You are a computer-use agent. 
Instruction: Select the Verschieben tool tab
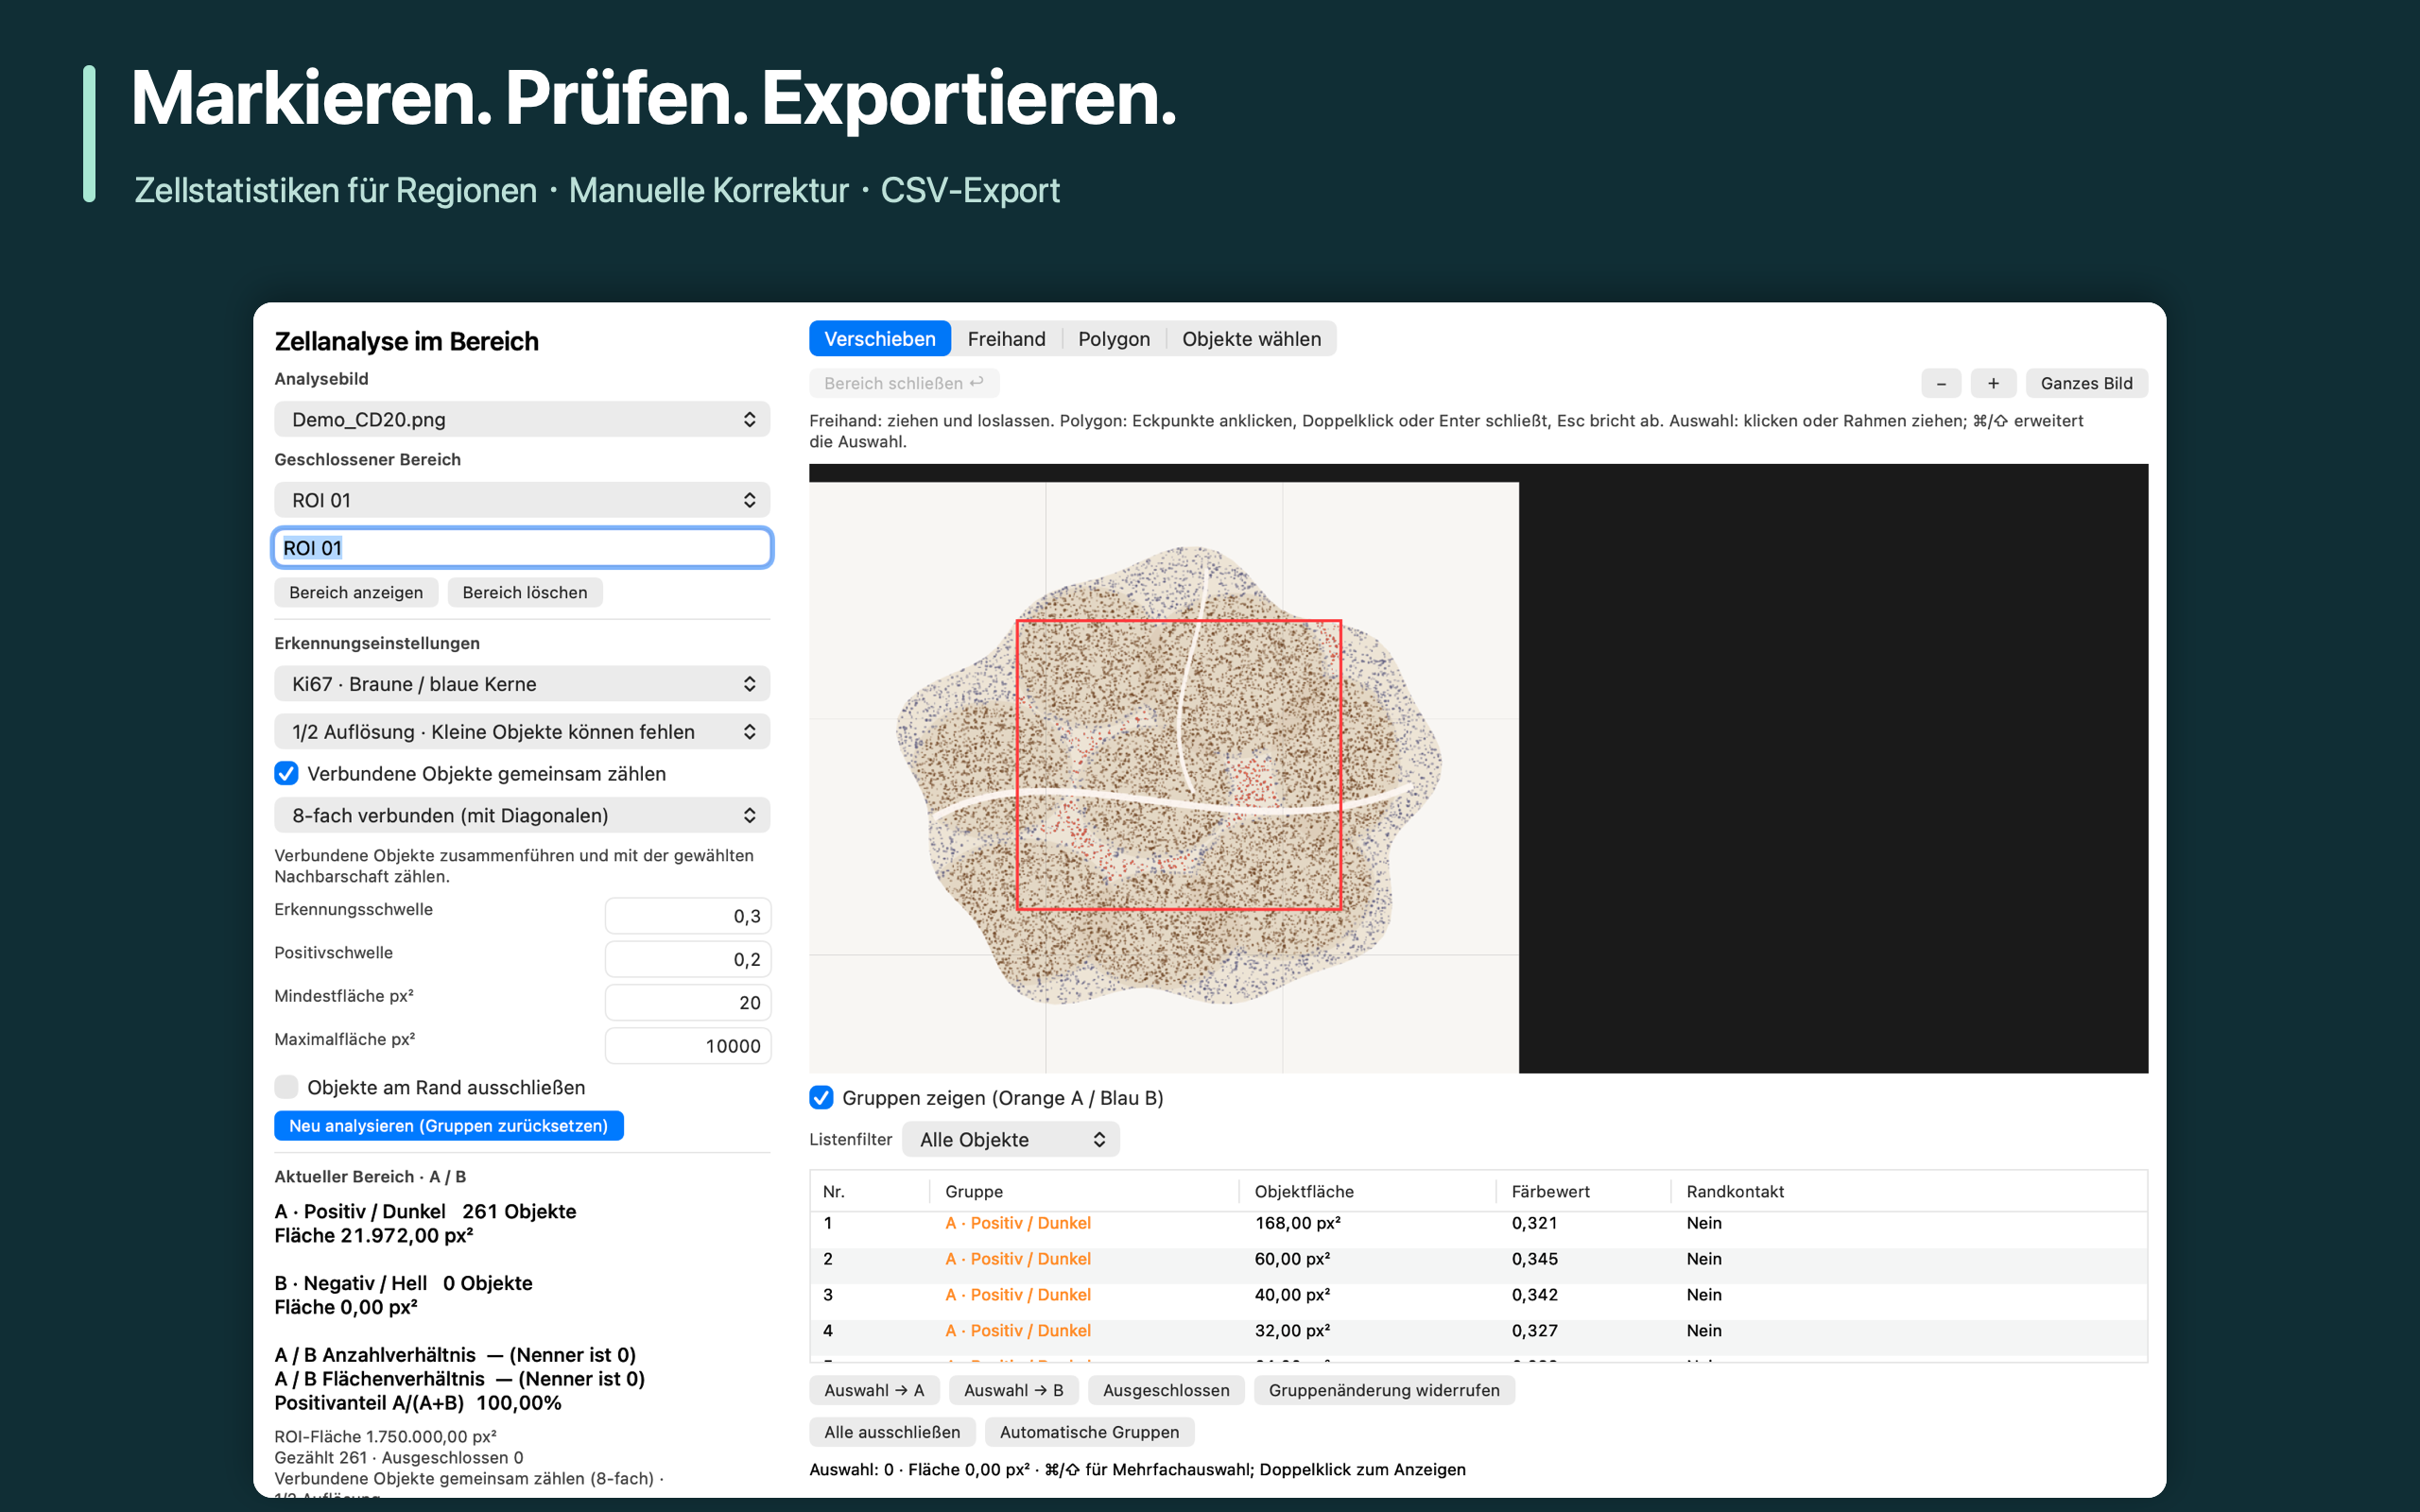pyautogui.click(x=879, y=339)
